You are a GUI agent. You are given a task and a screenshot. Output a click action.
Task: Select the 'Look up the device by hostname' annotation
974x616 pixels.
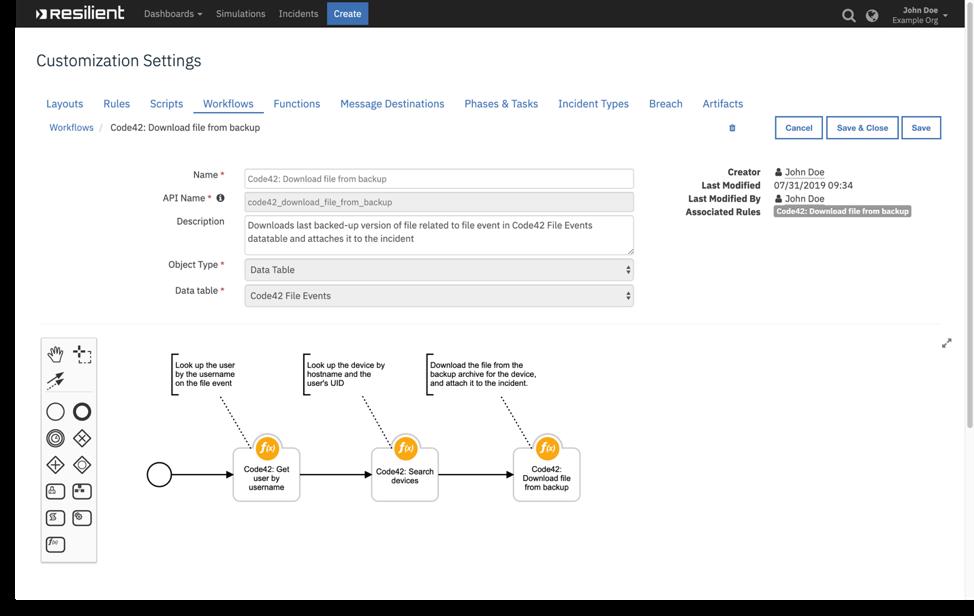click(x=345, y=374)
